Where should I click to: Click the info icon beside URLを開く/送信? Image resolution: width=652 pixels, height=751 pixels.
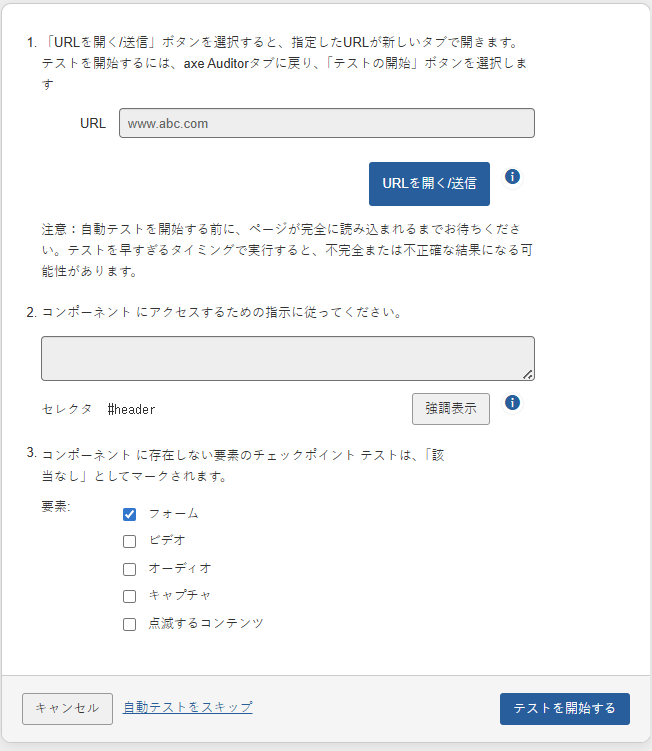513,177
